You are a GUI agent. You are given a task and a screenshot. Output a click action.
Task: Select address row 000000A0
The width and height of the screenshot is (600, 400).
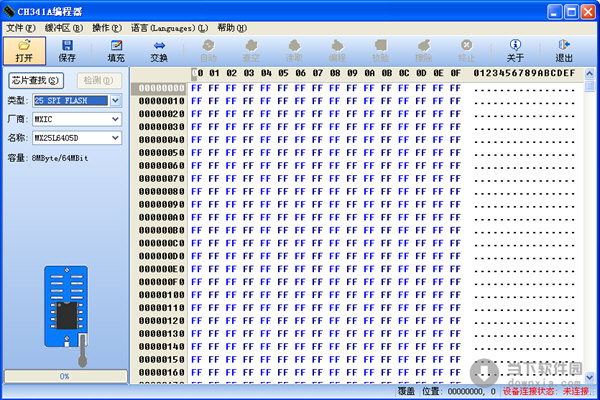pyautogui.click(x=161, y=217)
